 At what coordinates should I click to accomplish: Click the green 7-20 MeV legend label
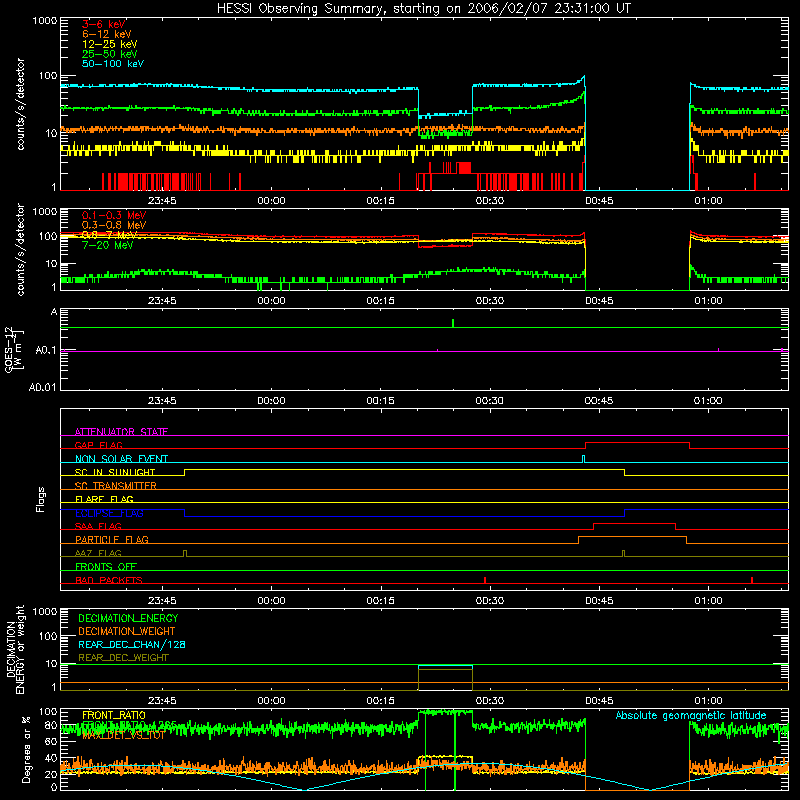click(107, 245)
